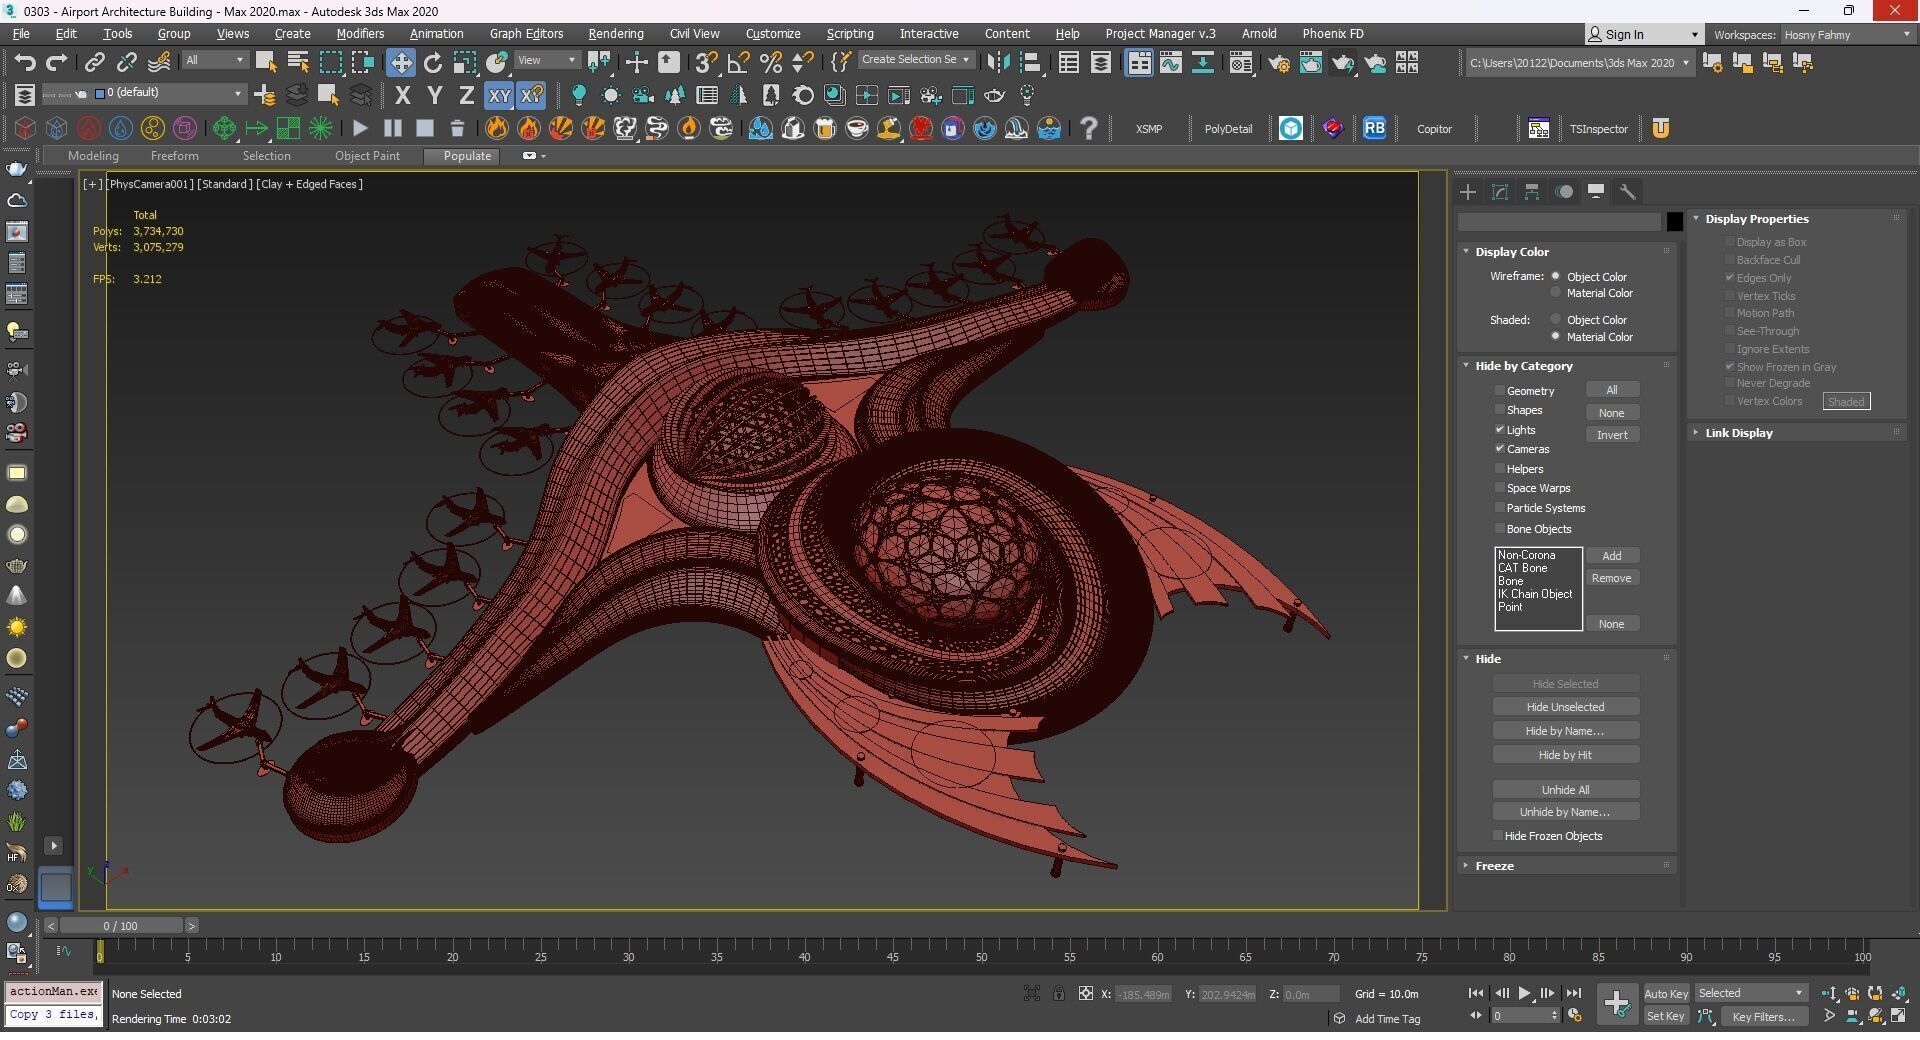Toggle the Auto Key button
Screen dimensions: 1920x1040
pyautogui.click(x=1666, y=993)
